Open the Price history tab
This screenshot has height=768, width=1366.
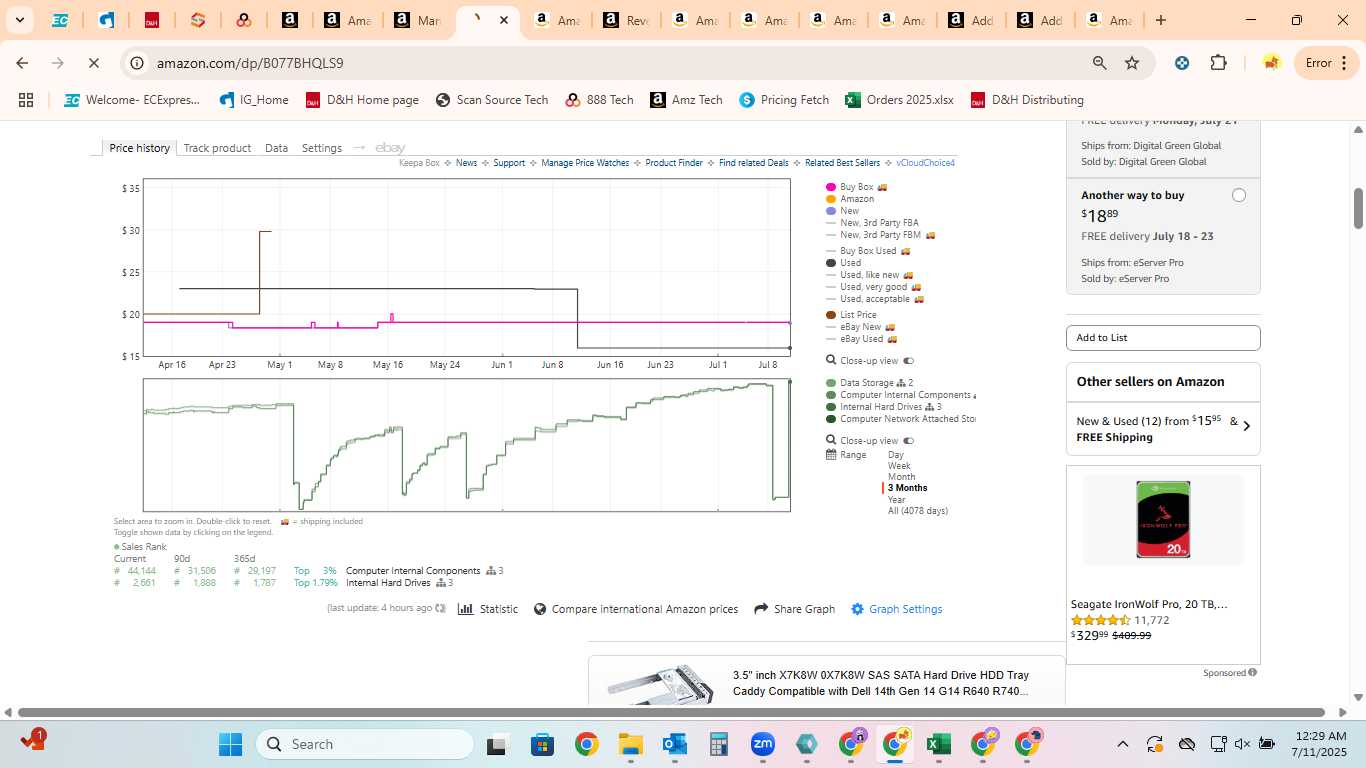140,148
